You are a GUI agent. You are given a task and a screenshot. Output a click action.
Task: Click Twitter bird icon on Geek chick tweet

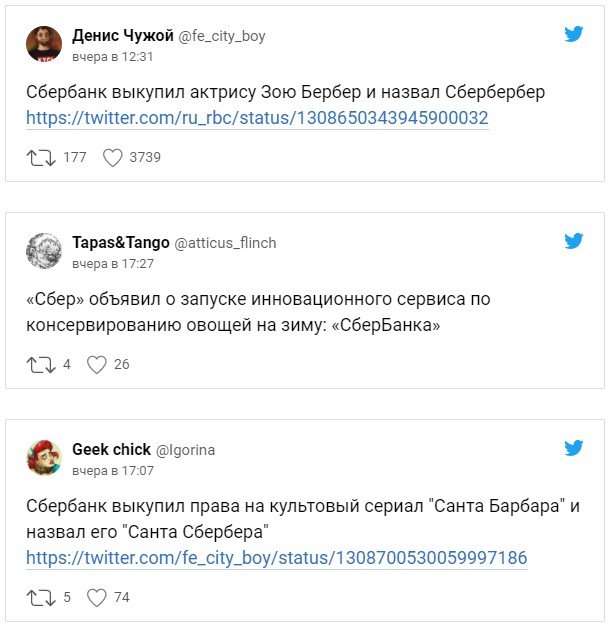click(x=573, y=448)
